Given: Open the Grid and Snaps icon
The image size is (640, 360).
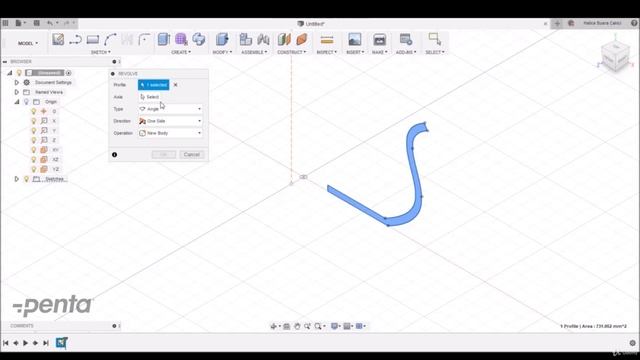Looking at the screenshot, I should 347,326.
